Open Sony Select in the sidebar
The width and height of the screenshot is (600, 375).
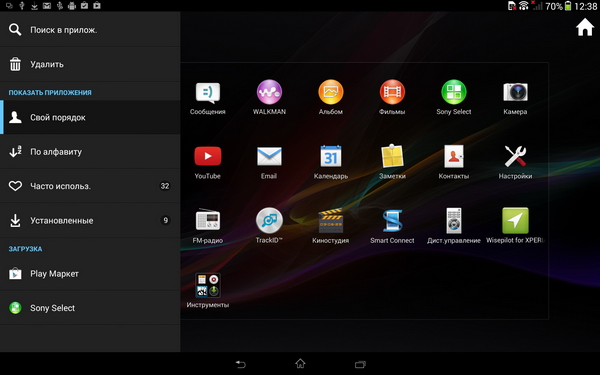(x=90, y=308)
